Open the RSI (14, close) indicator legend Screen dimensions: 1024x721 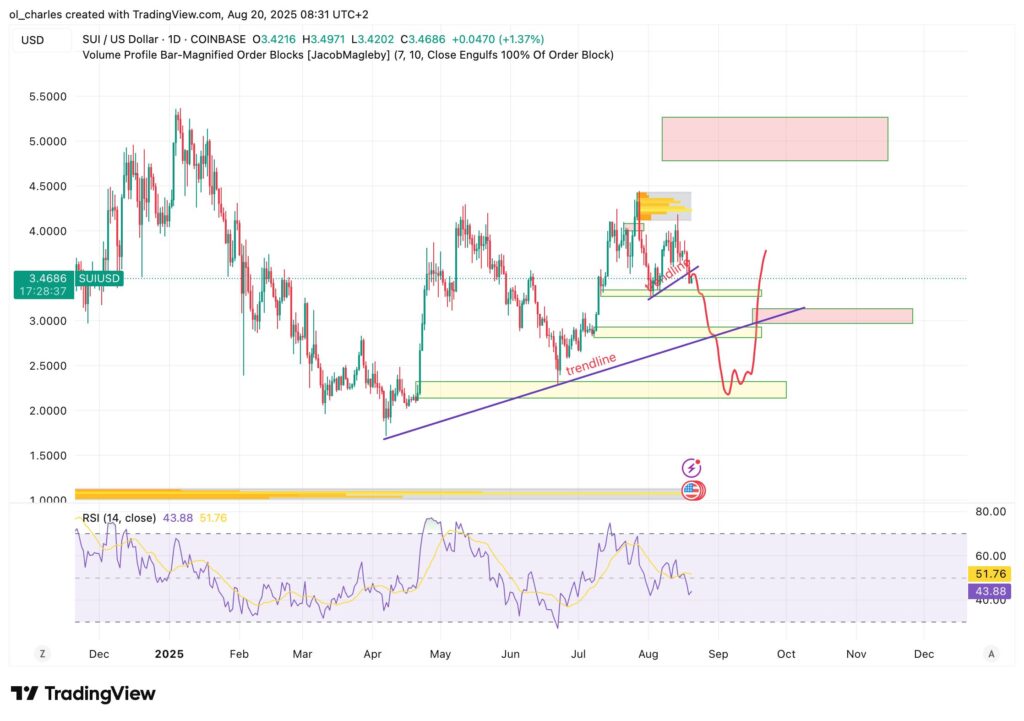119,517
